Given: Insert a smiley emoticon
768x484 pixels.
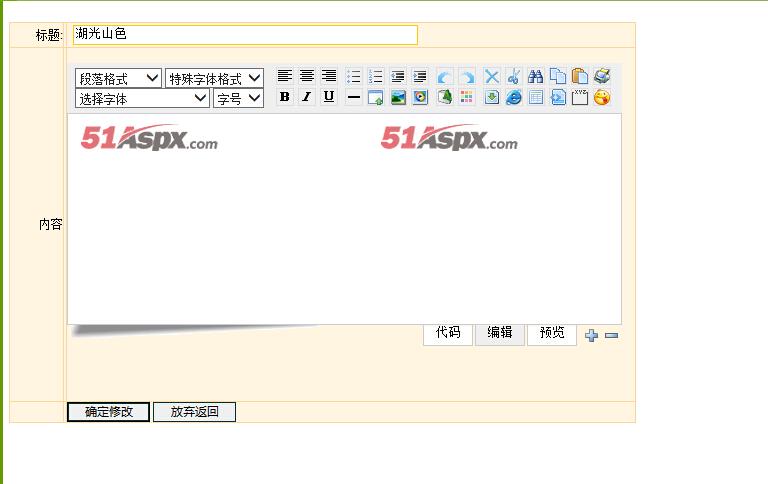Looking at the screenshot, I should coord(602,97).
